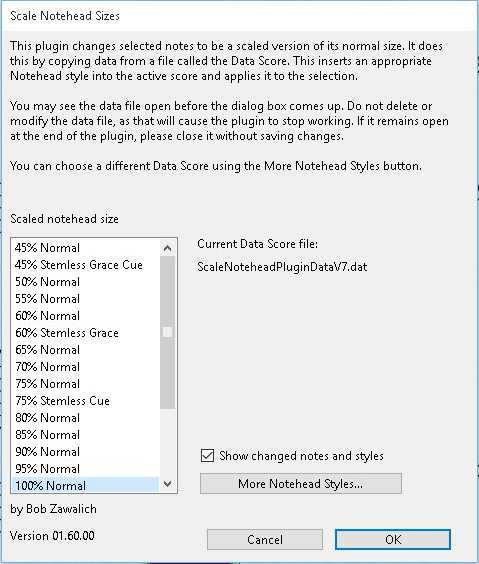Open More Notehead Styles dialog
This screenshot has width=479, height=564.
coord(301,483)
